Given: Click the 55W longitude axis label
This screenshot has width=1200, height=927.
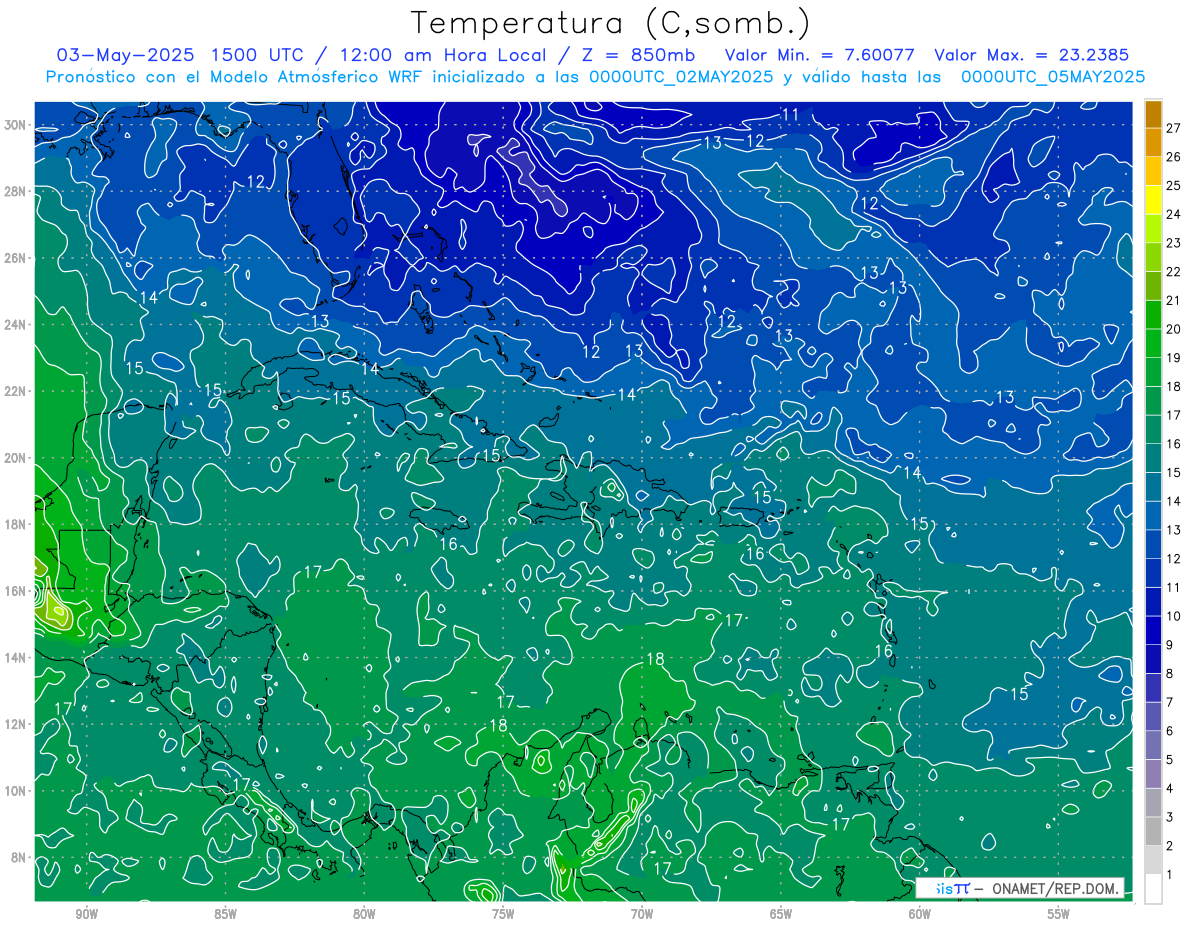Looking at the screenshot, I should (x=1059, y=914).
